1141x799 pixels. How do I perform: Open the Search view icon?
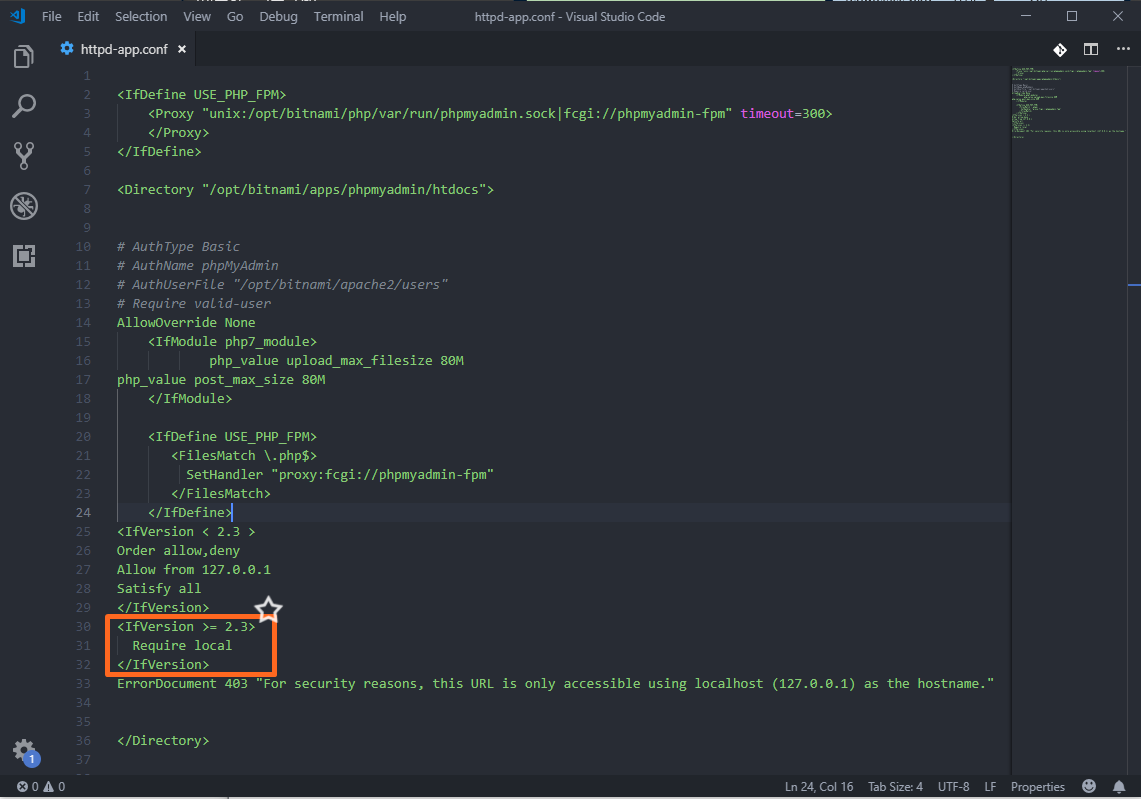point(23,106)
